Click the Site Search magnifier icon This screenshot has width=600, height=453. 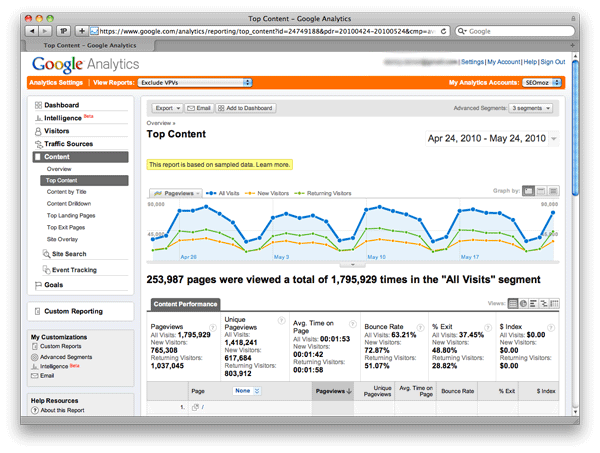click(x=45, y=254)
